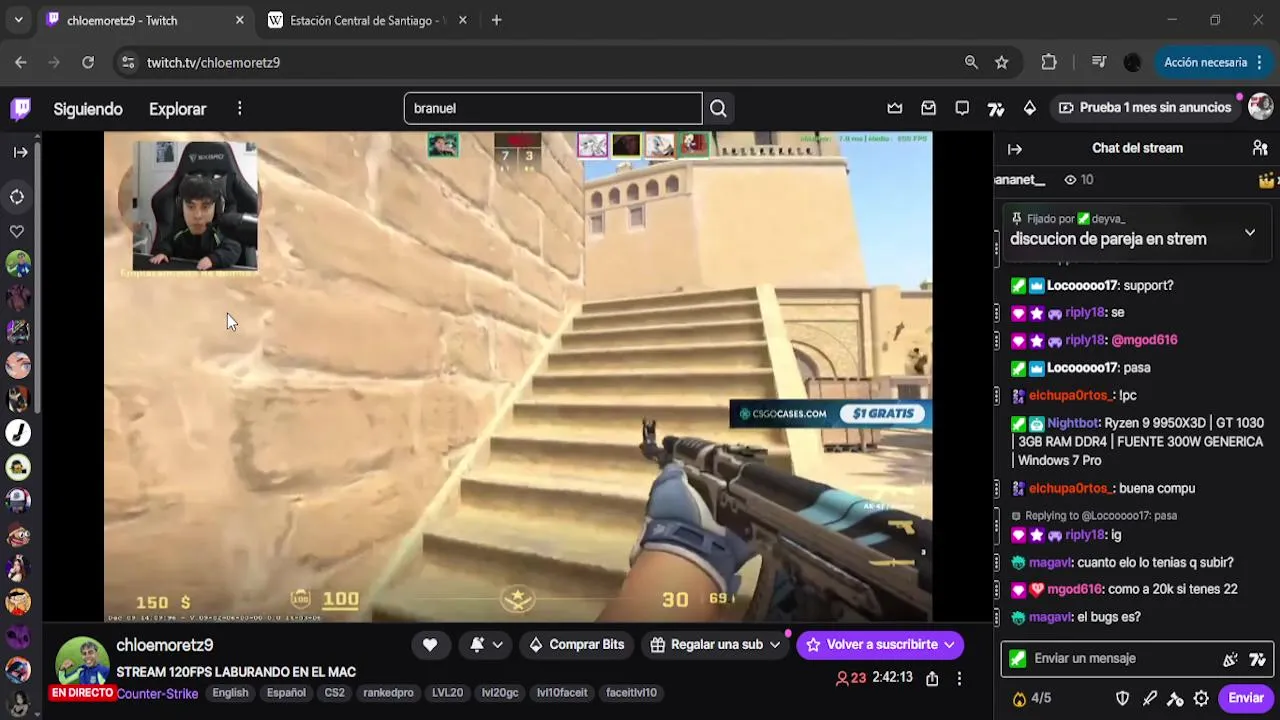The width and height of the screenshot is (1280, 720).
Task: Open channel points flame 4/5 counter
Action: 1032,698
